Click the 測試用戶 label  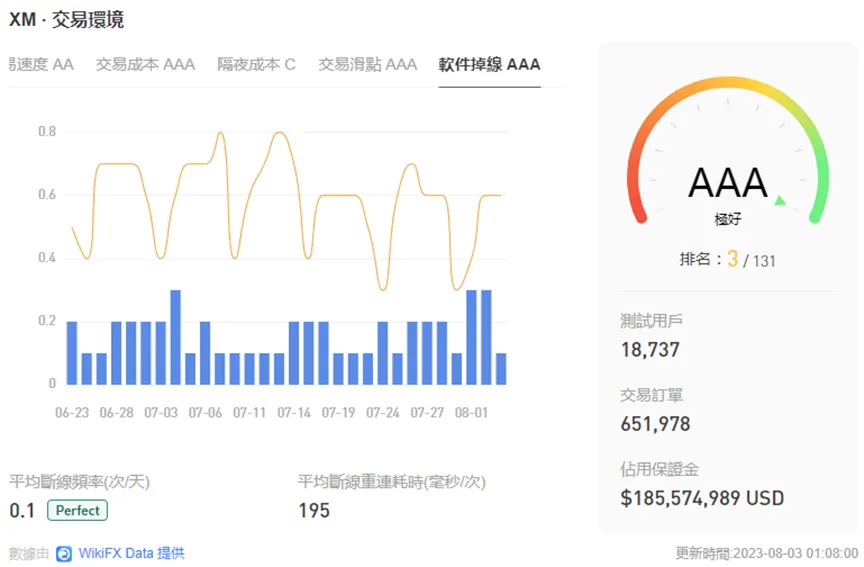tap(651, 321)
